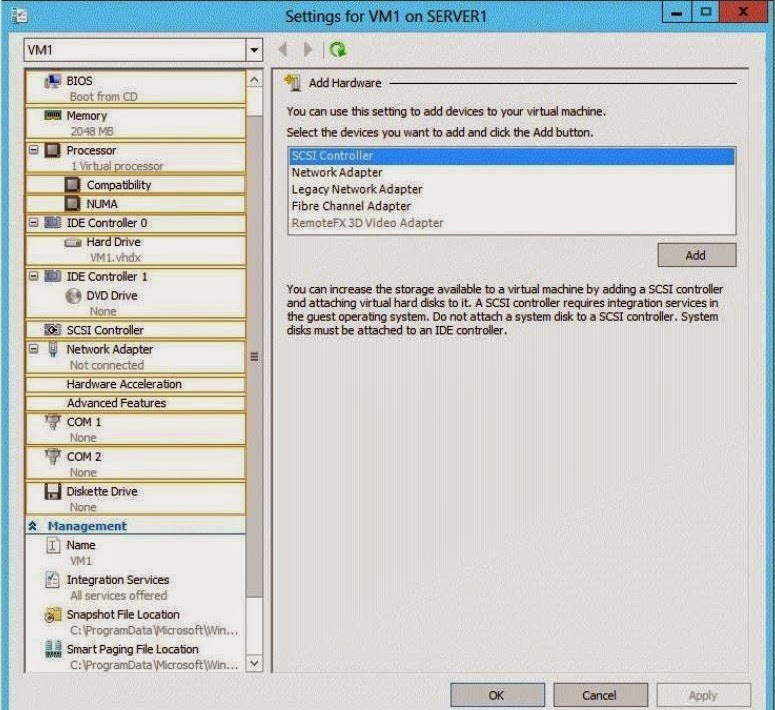
Task: Select Legacy Network Adapter in device list
Action: (x=512, y=189)
